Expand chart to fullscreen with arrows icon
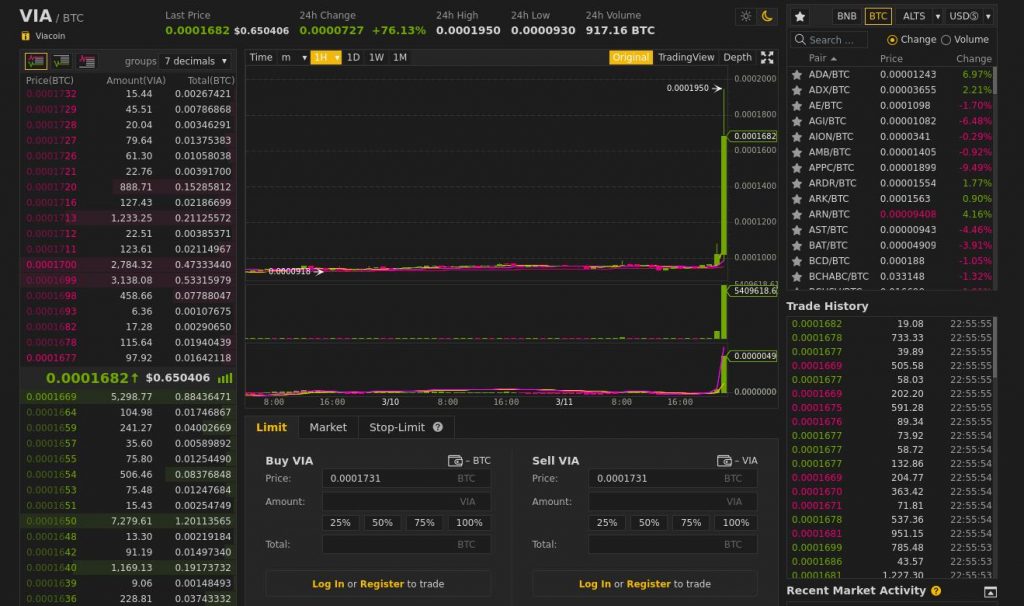This screenshot has width=1024, height=606. click(x=767, y=58)
